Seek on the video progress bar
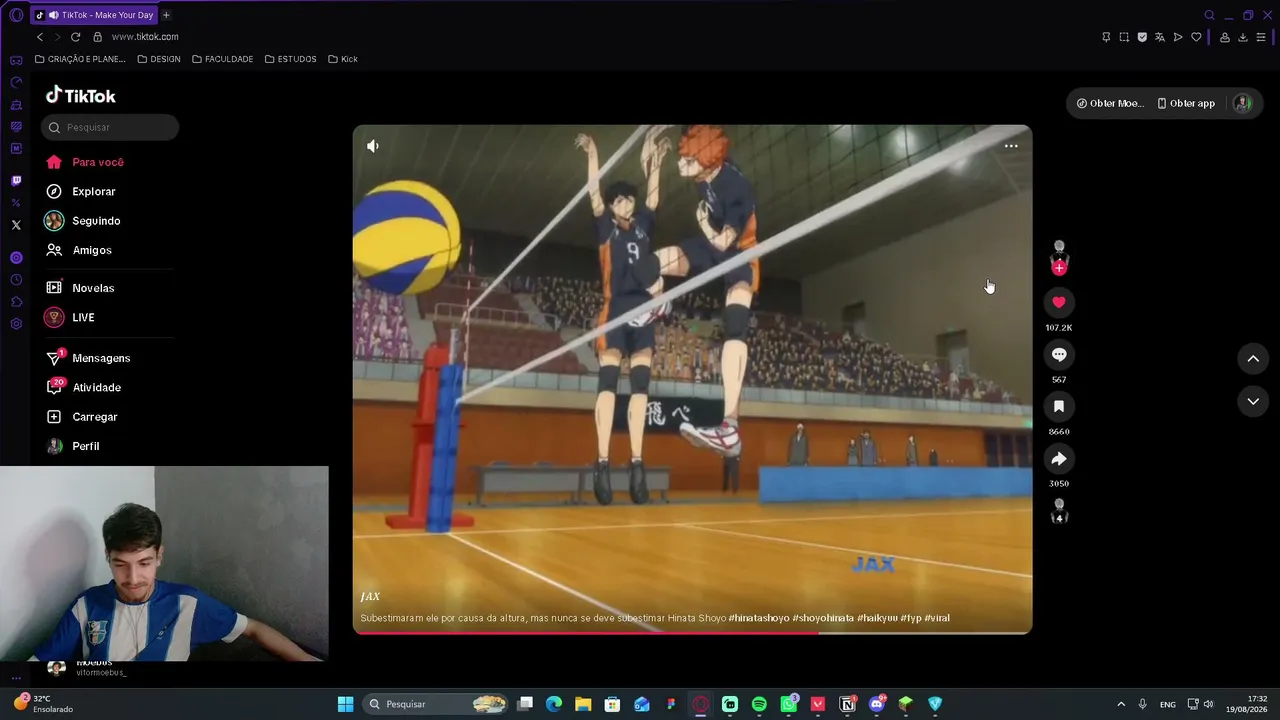The width and height of the screenshot is (1280, 720). pos(692,632)
